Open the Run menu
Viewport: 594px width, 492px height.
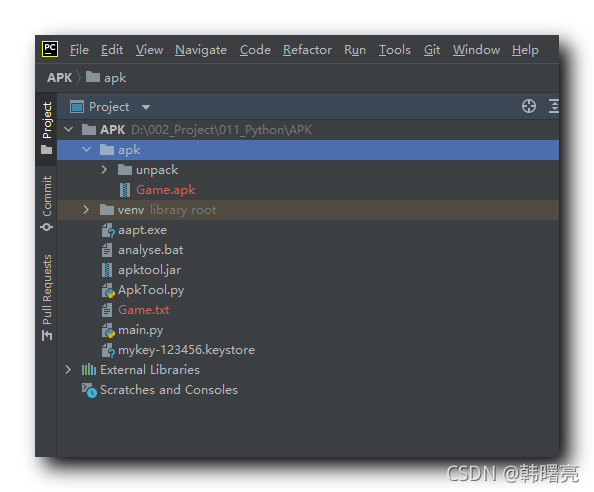(x=355, y=50)
